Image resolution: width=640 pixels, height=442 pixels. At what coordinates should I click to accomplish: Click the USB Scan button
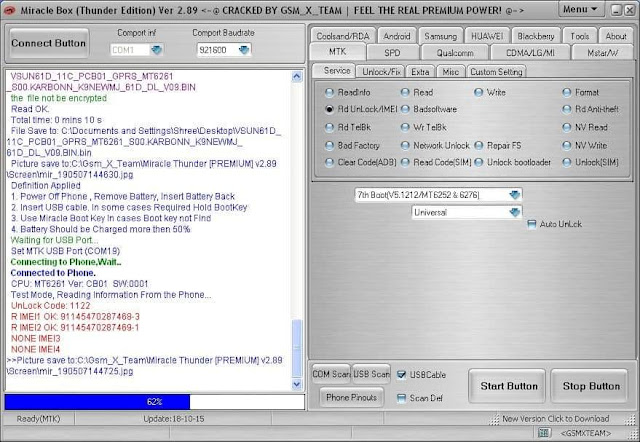click(371, 374)
